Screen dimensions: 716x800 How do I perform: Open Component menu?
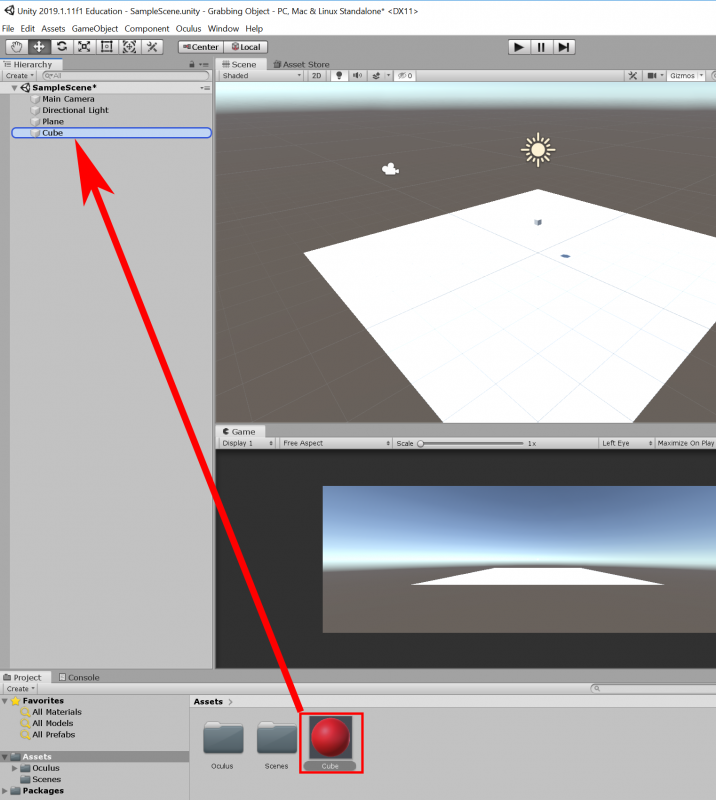(x=146, y=29)
